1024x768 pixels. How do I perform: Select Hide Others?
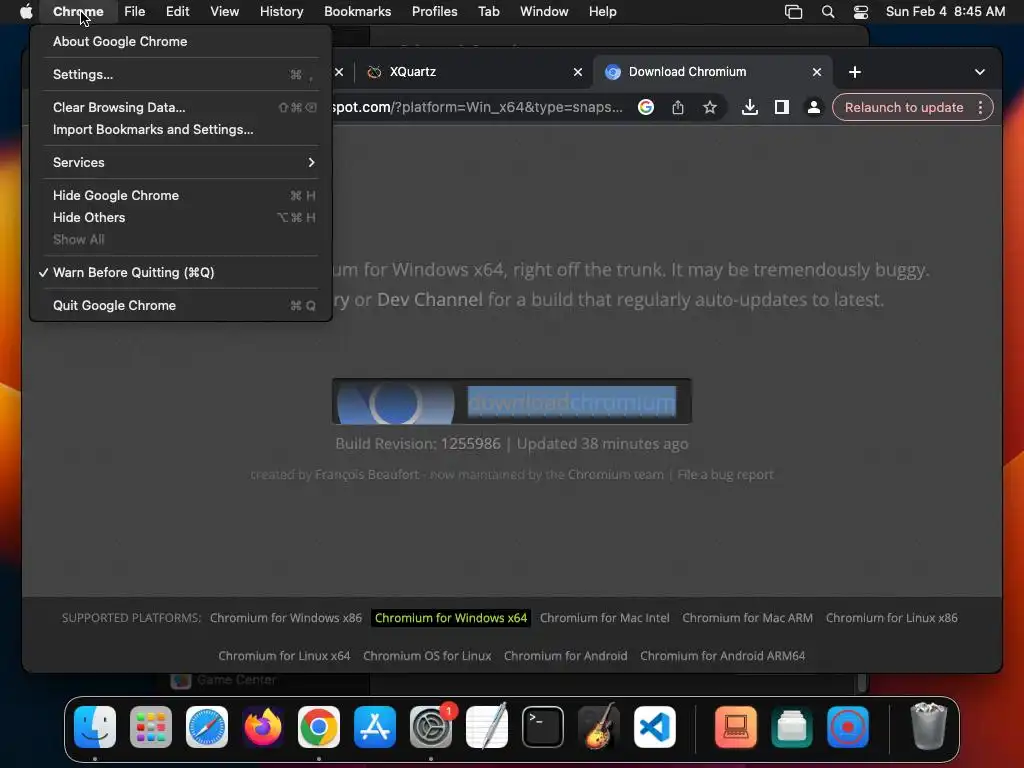(180, 217)
